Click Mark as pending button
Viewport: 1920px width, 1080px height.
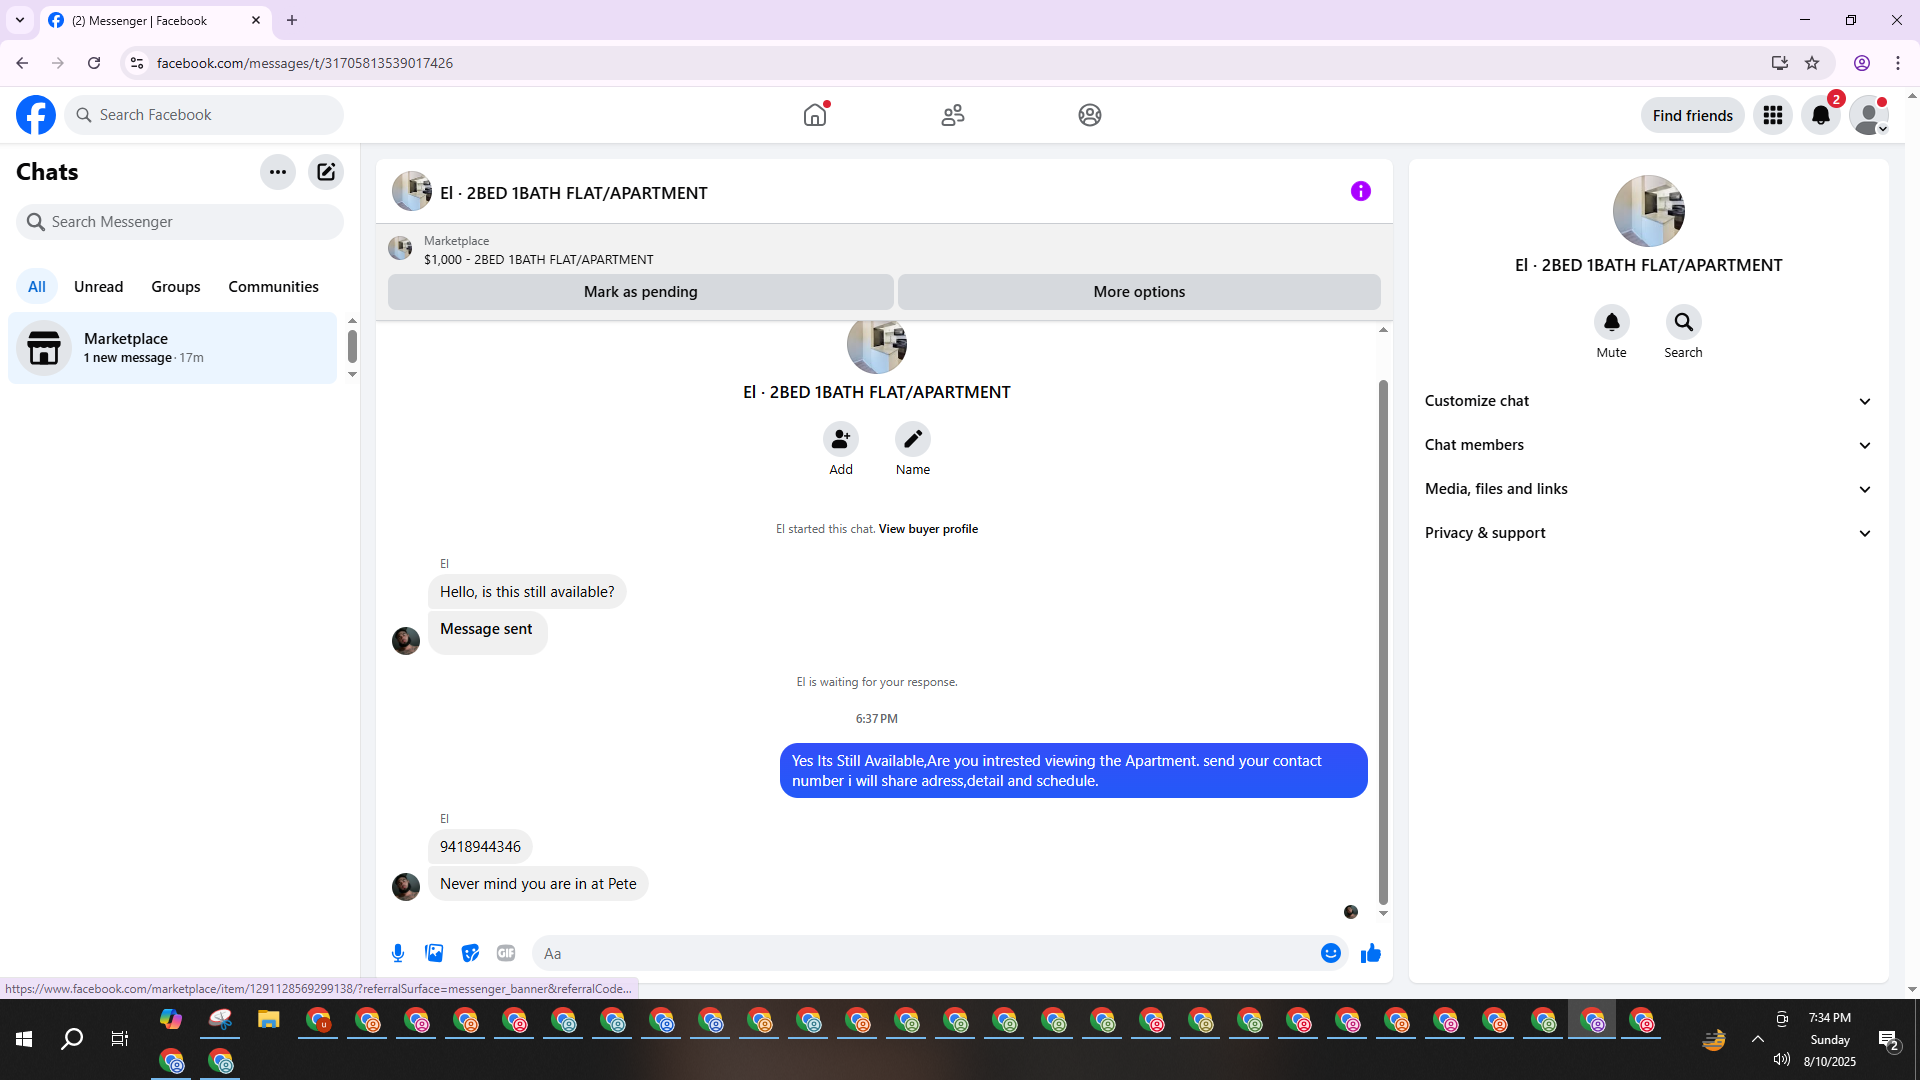click(x=640, y=292)
